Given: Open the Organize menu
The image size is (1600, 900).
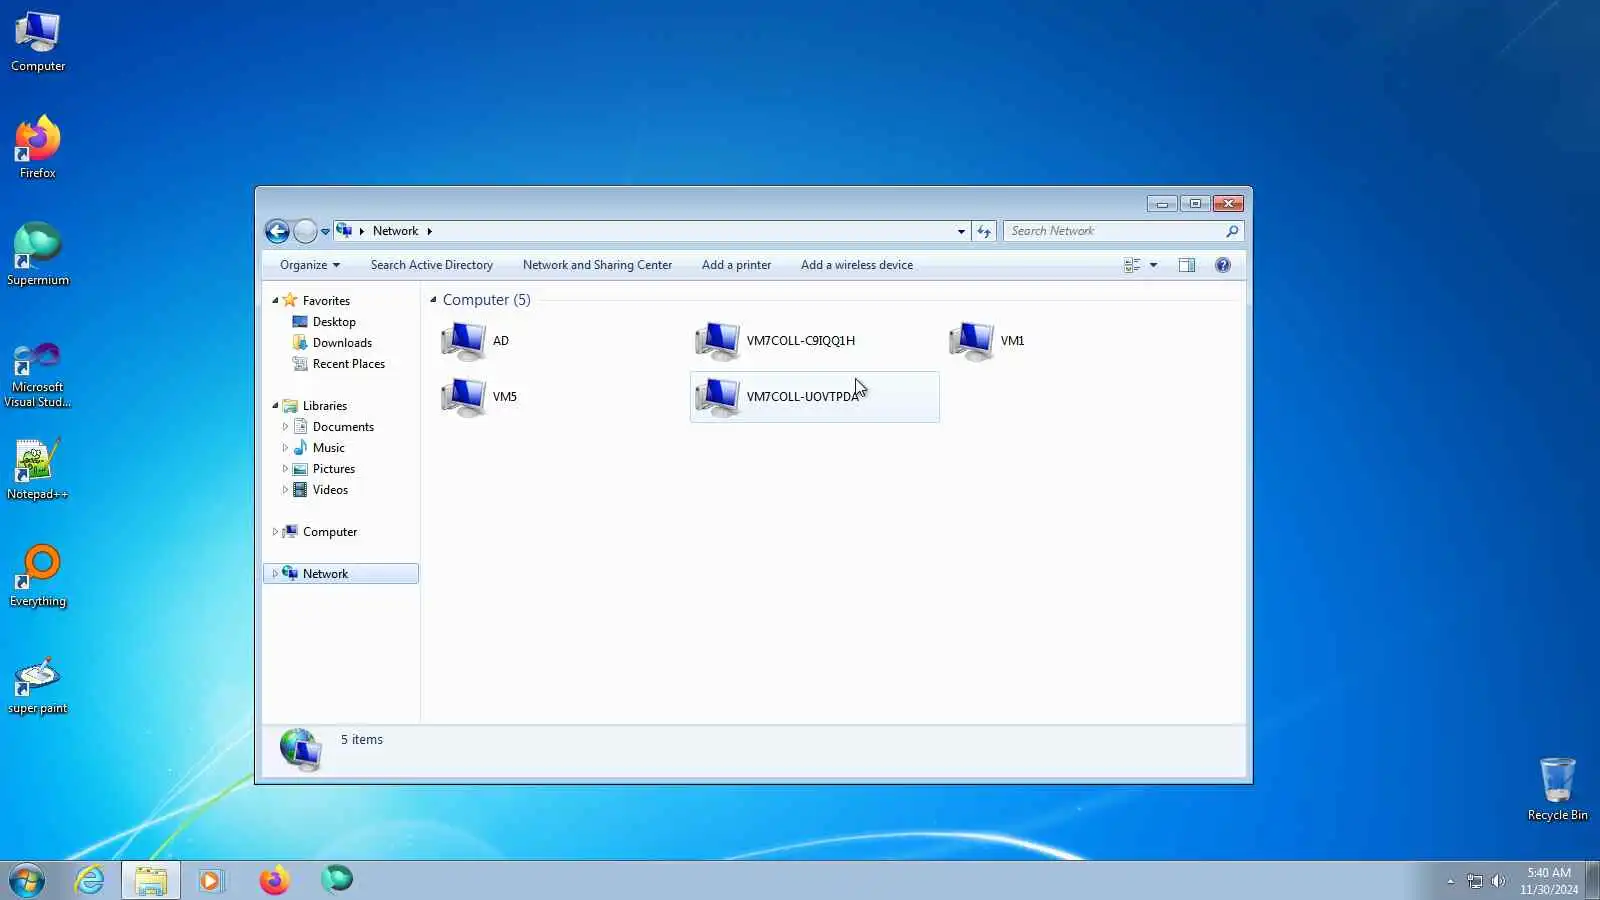Looking at the screenshot, I should tap(310, 265).
